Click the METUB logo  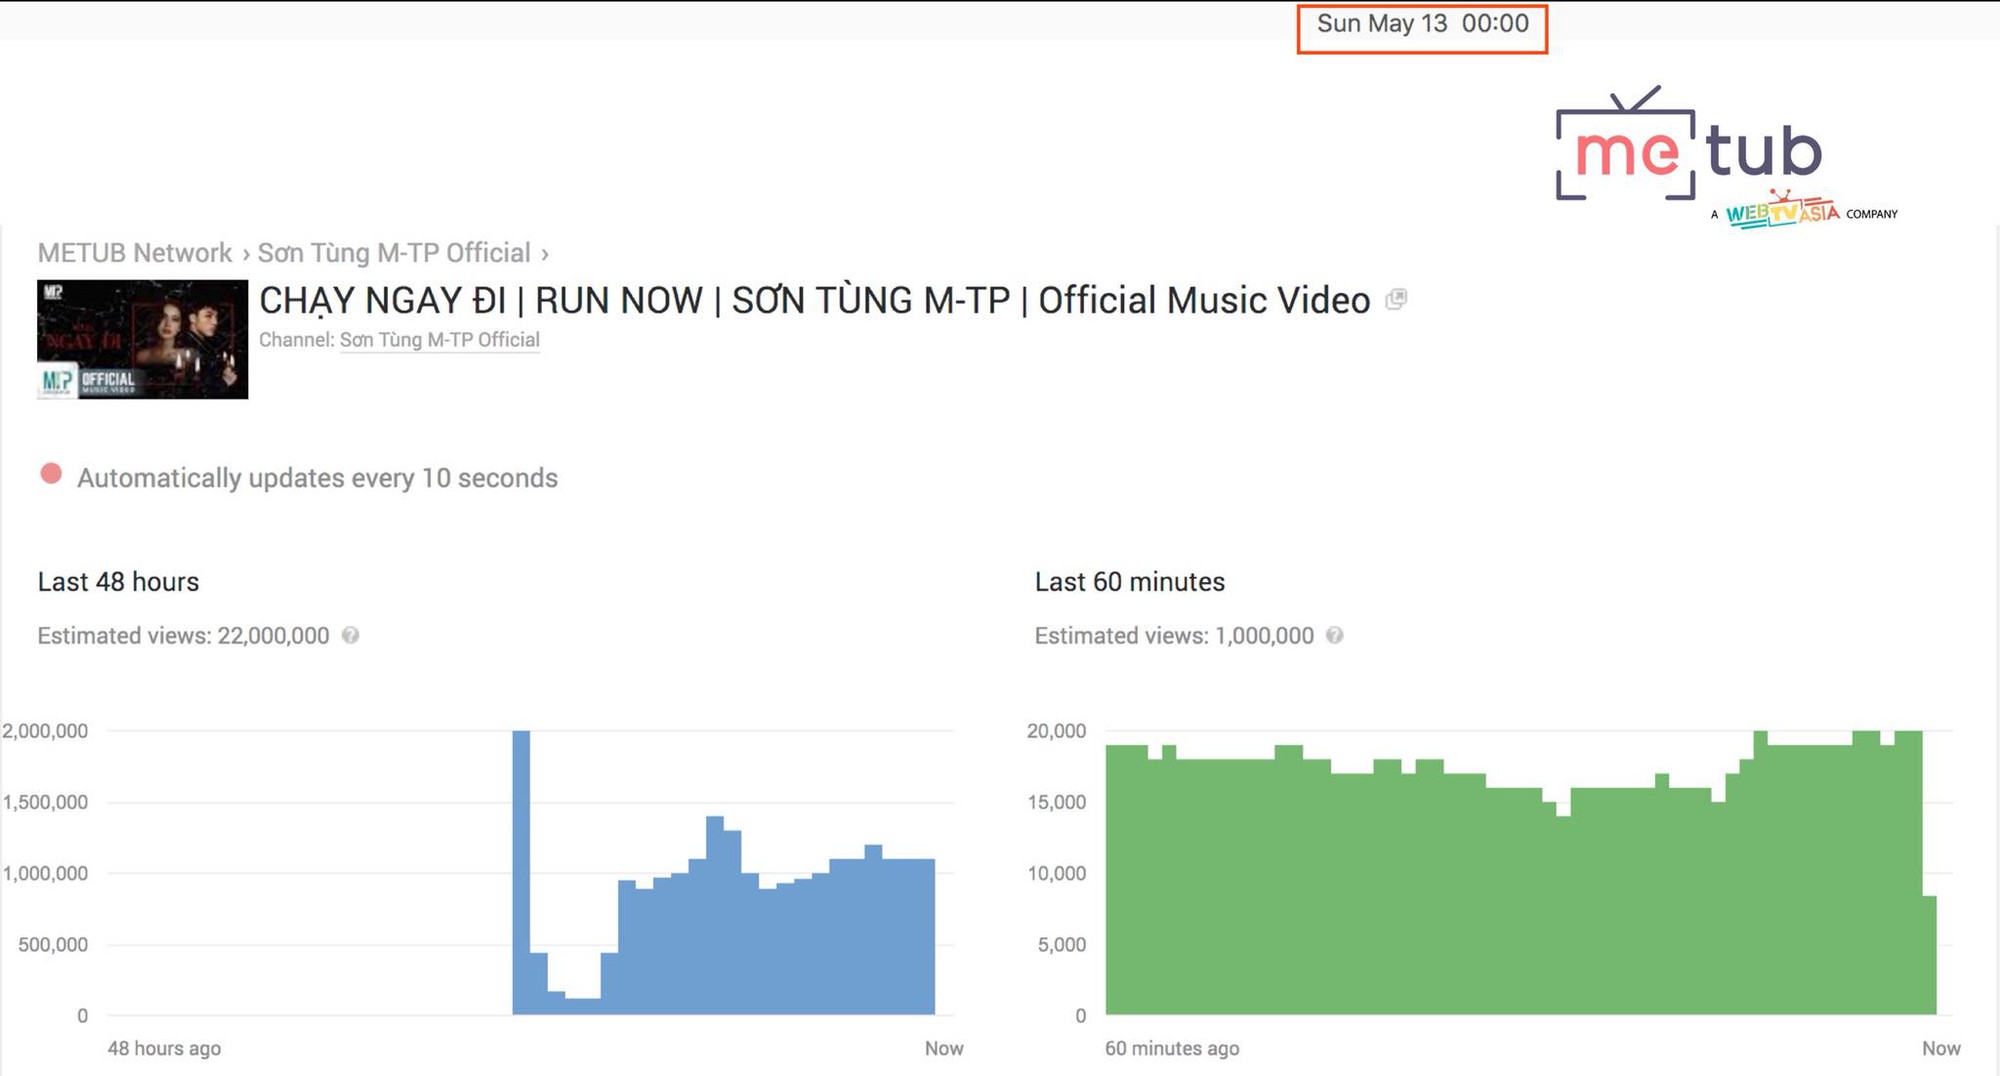pos(1689,145)
